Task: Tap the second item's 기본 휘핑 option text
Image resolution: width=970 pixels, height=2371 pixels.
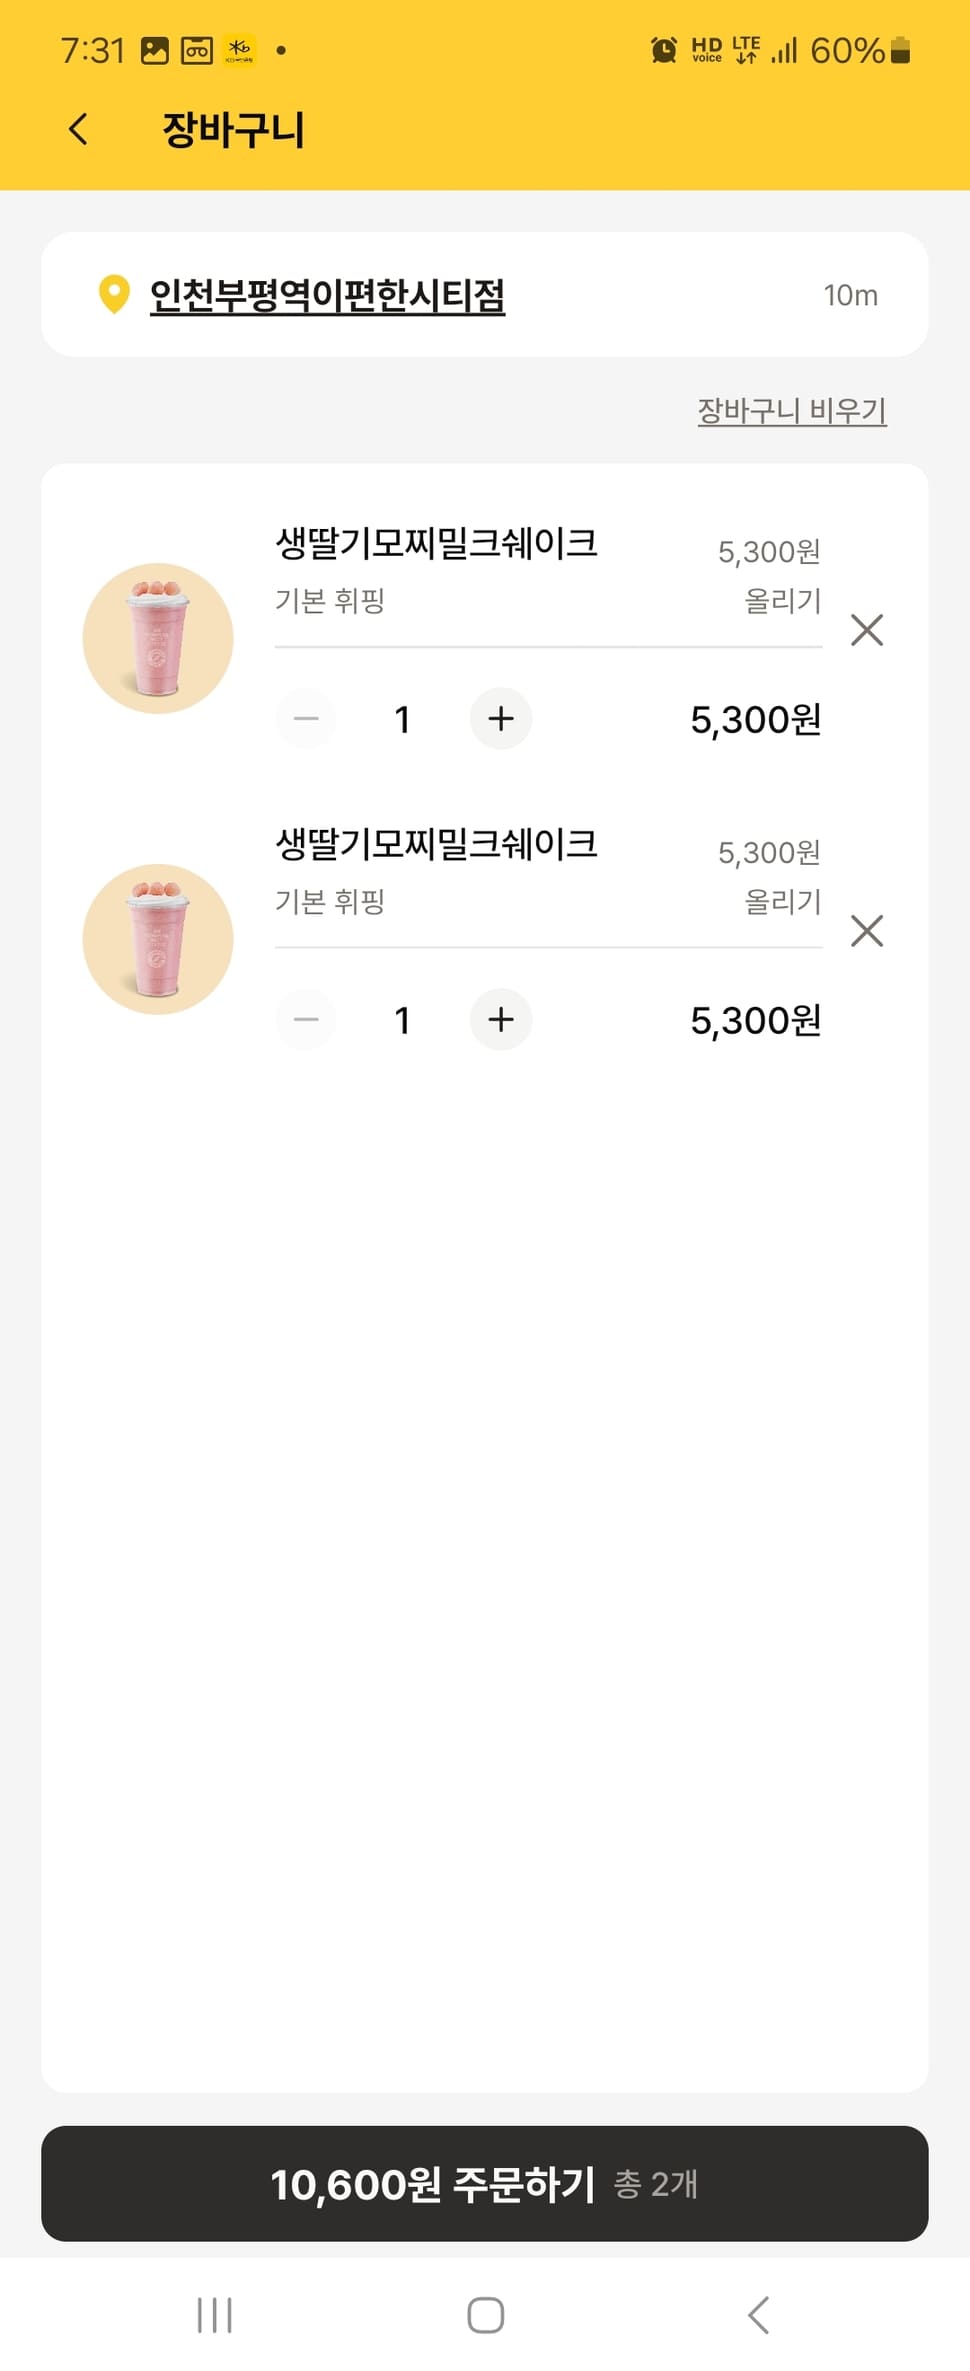Action: (330, 901)
